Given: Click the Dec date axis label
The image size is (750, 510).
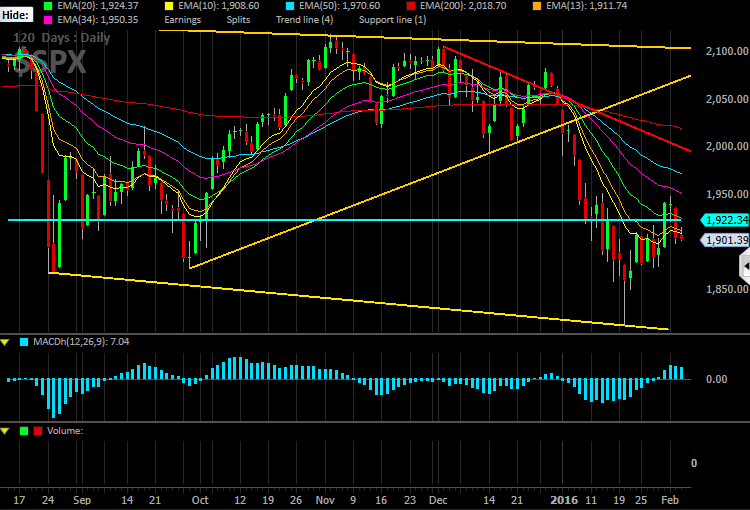Looking at the screenshot, I should [x=438, y=500].
